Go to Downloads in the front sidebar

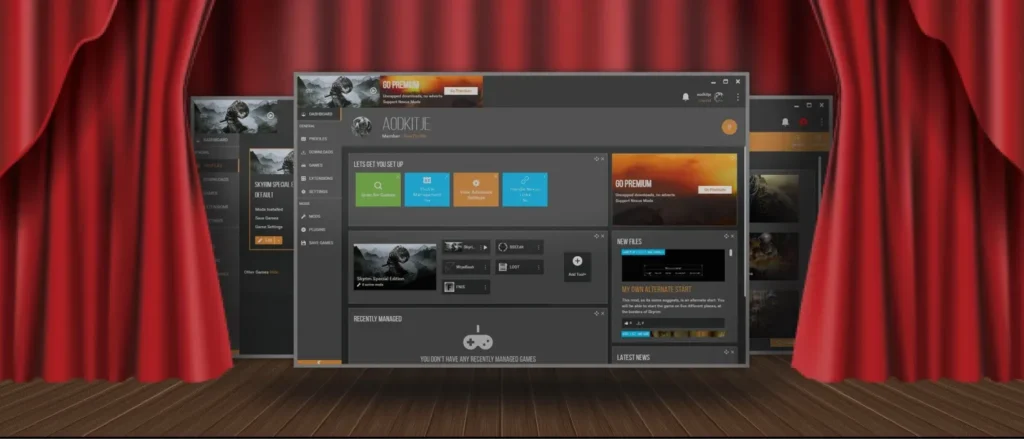point(320,152)
